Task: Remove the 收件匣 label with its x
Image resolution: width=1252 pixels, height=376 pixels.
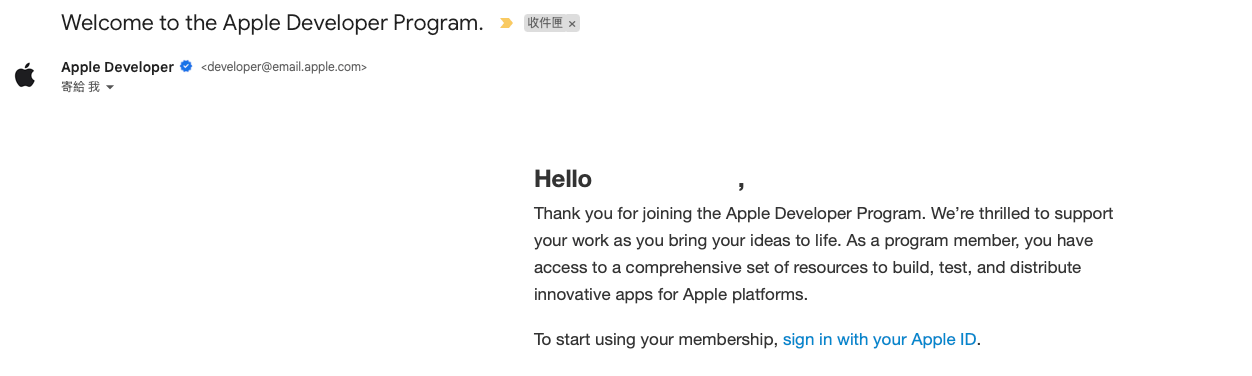Action: click(572, 24)
